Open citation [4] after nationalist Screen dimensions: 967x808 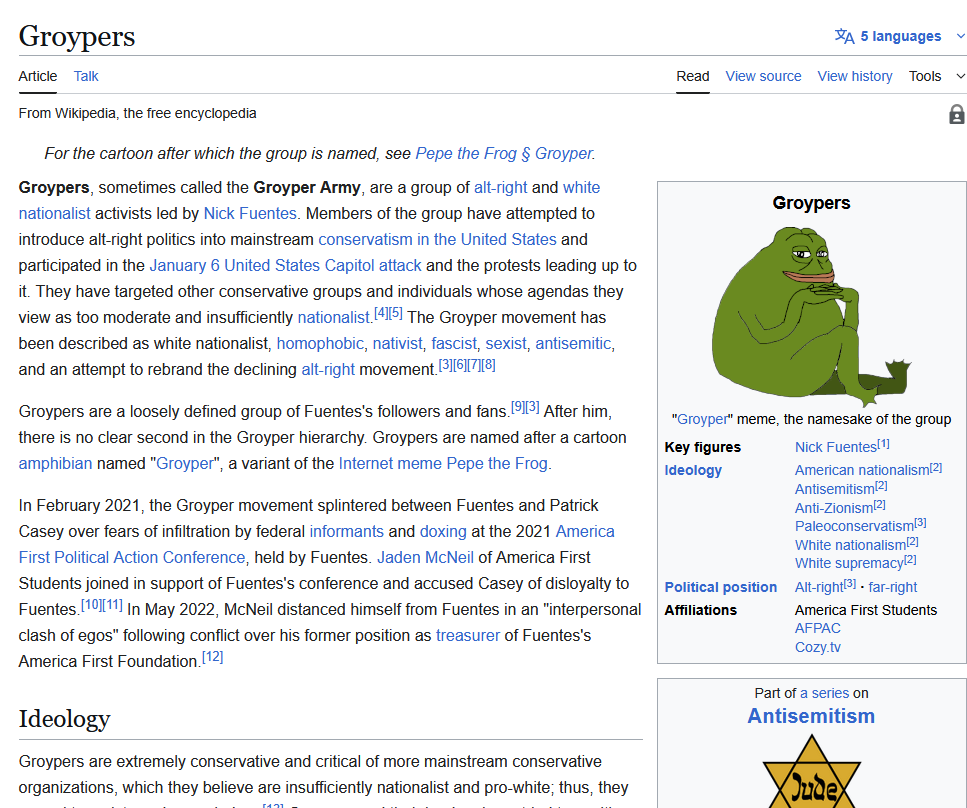(x=381, y=313)
